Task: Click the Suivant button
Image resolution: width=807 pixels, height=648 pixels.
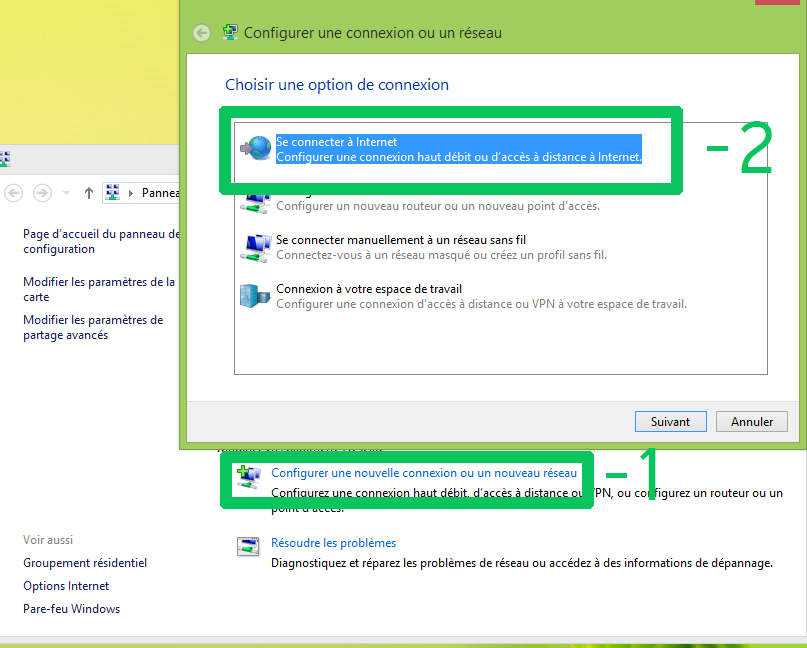Action: point(670,421)
